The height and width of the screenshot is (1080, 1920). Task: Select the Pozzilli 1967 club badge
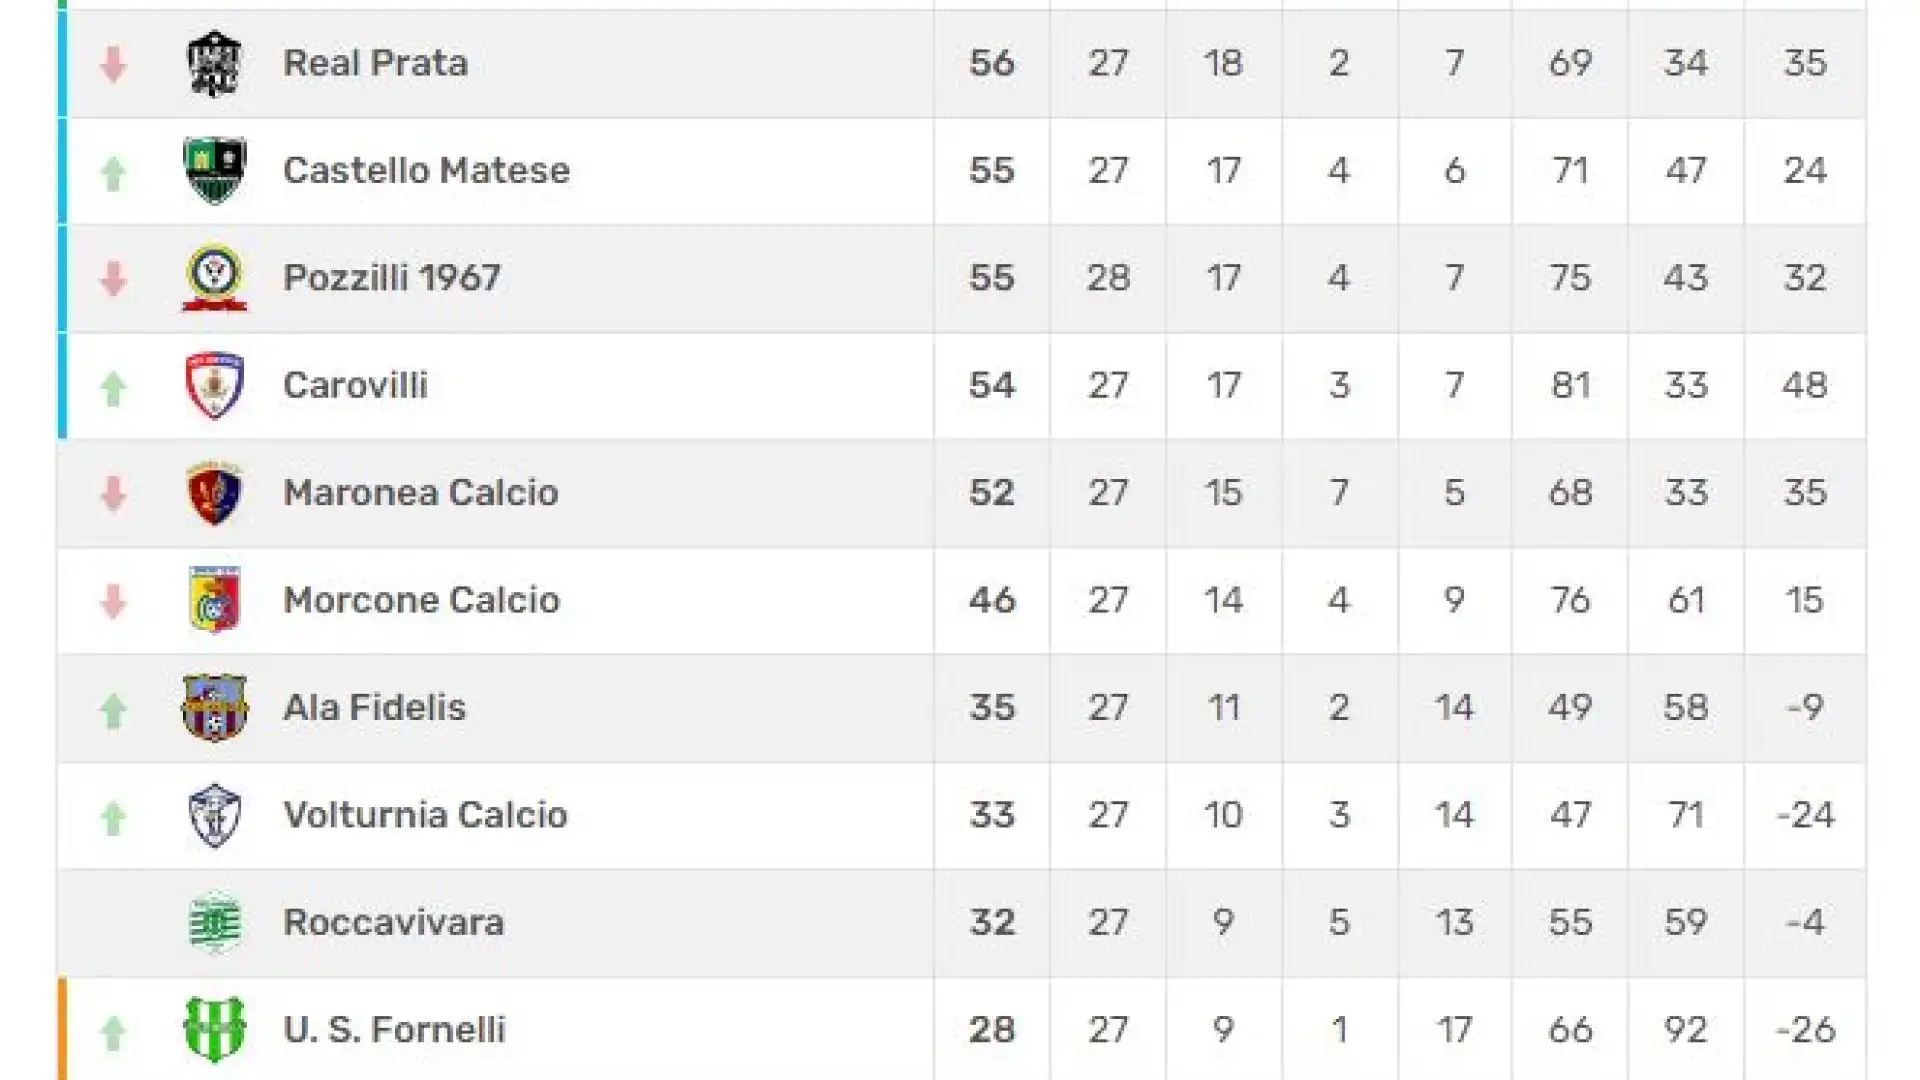pos(215,278)
